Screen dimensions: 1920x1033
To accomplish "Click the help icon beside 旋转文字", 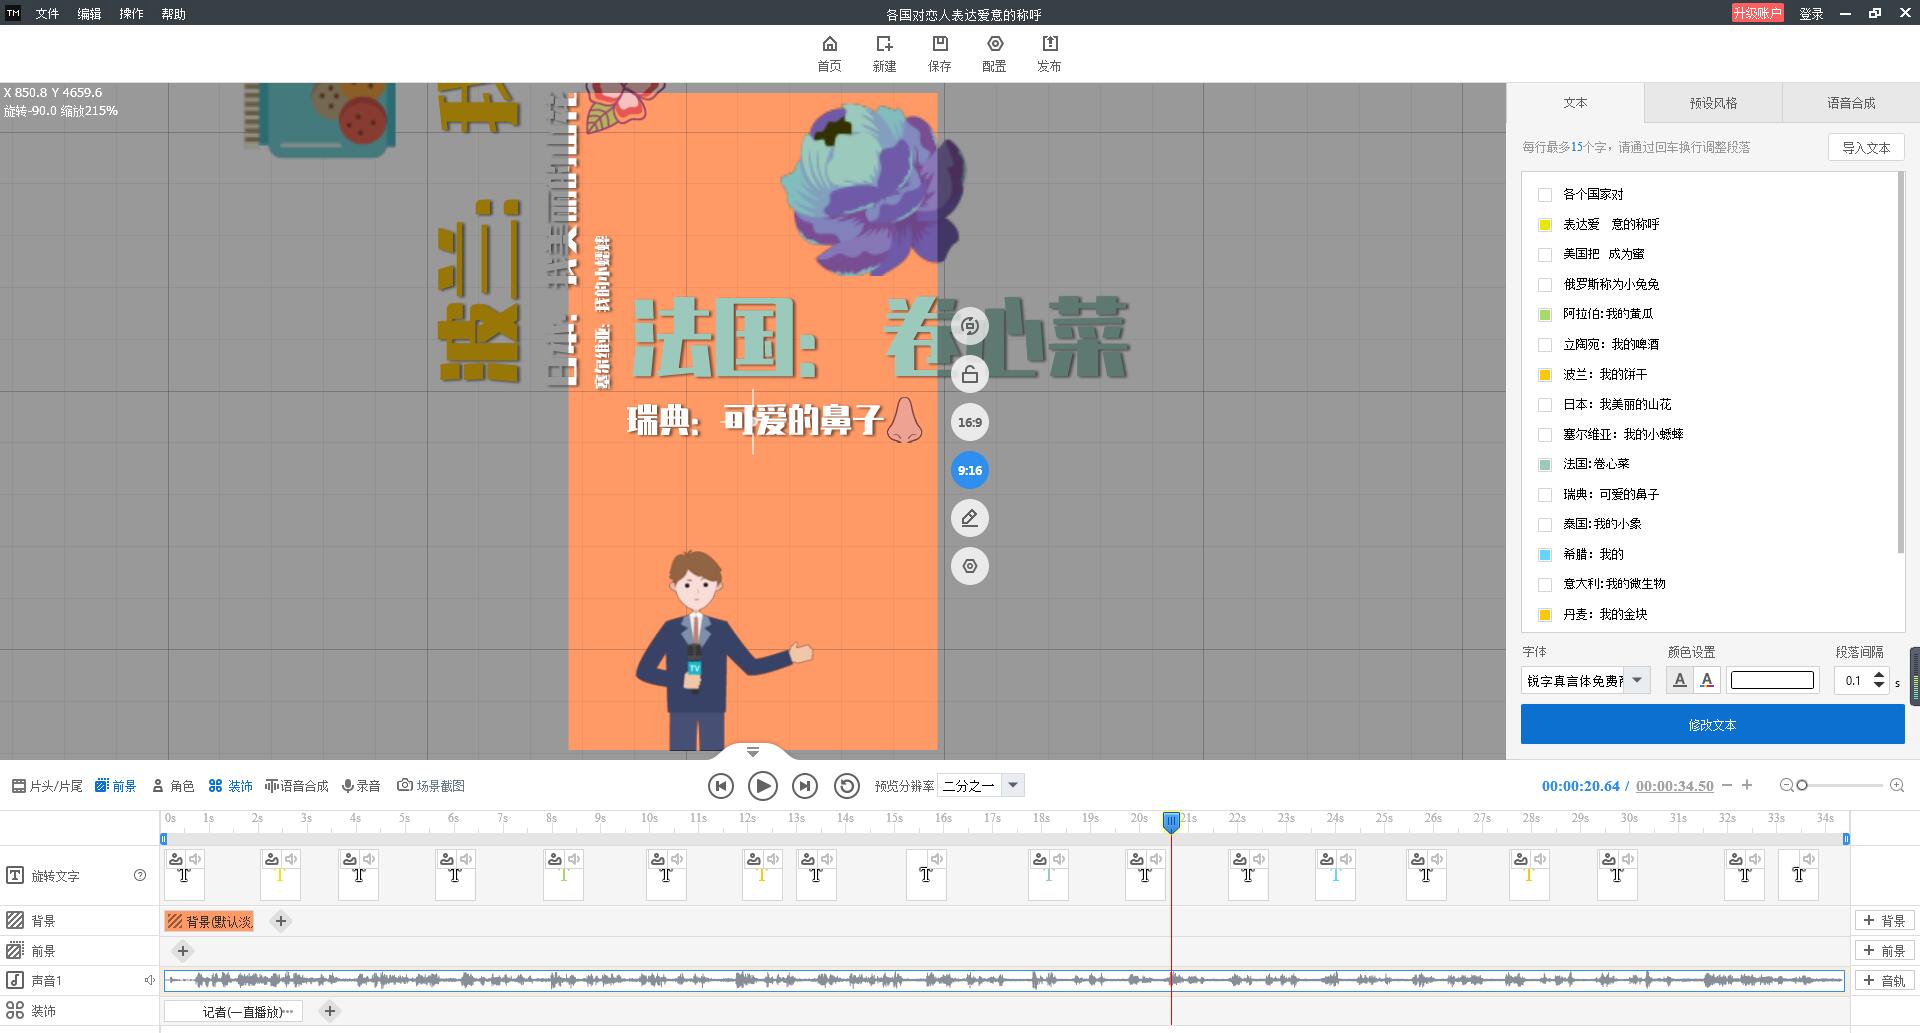I will click(x=140, y=875).
